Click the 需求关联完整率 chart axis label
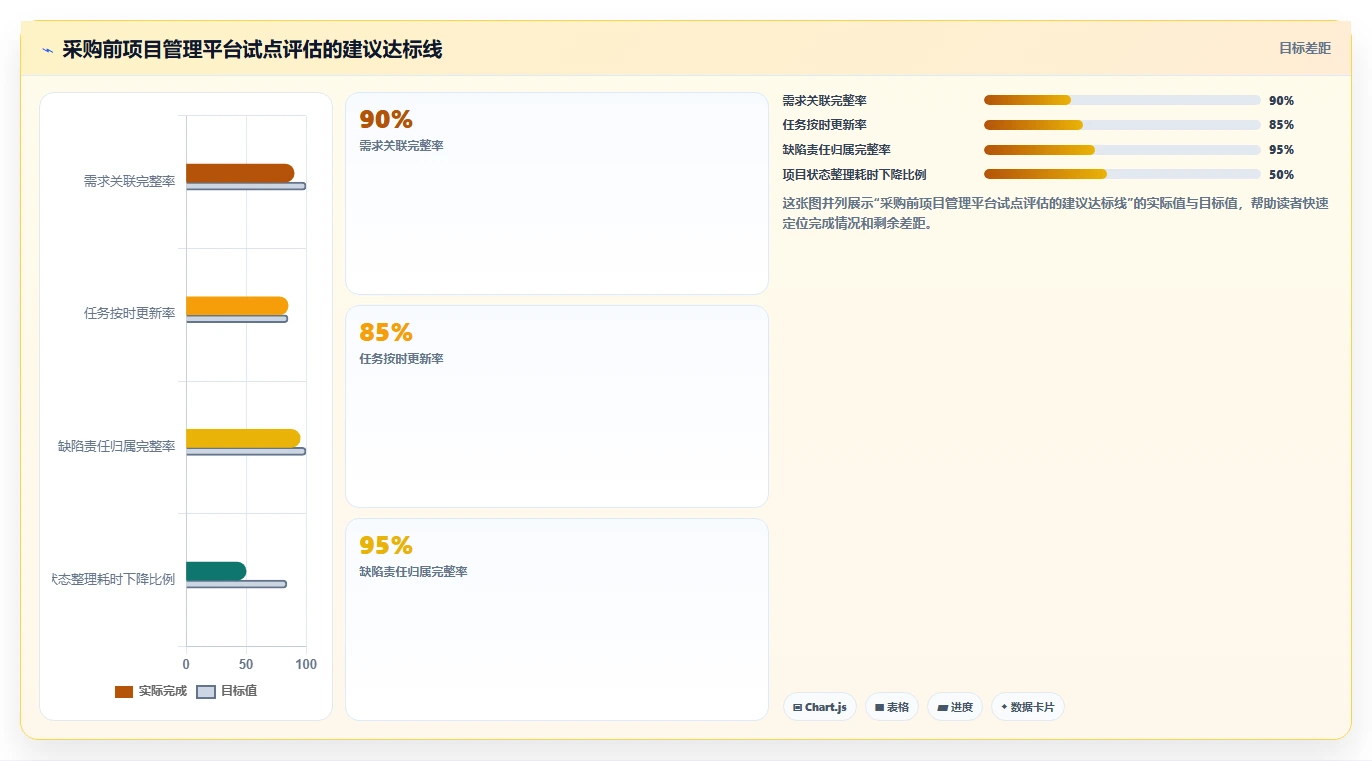This screenshot has width=1372, height=761. (x=129, y=181)
